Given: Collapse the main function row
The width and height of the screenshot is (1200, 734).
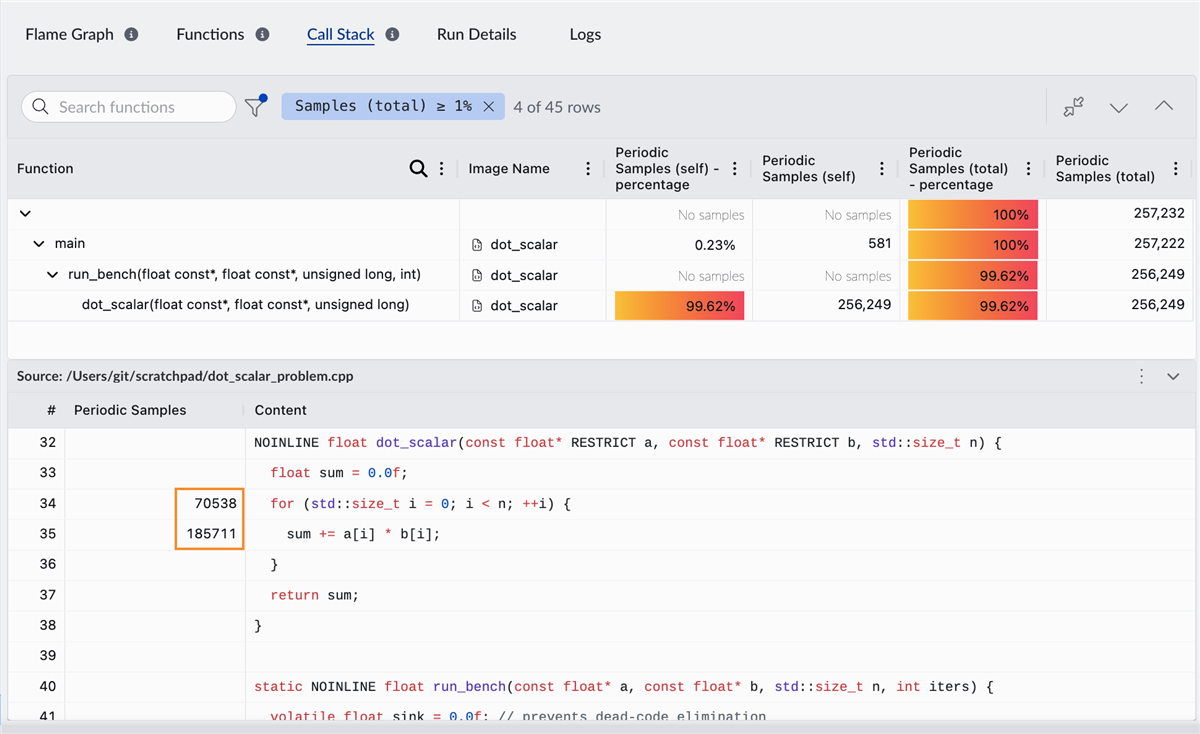Looking at the screenshot, I should (x=38, y=244).
